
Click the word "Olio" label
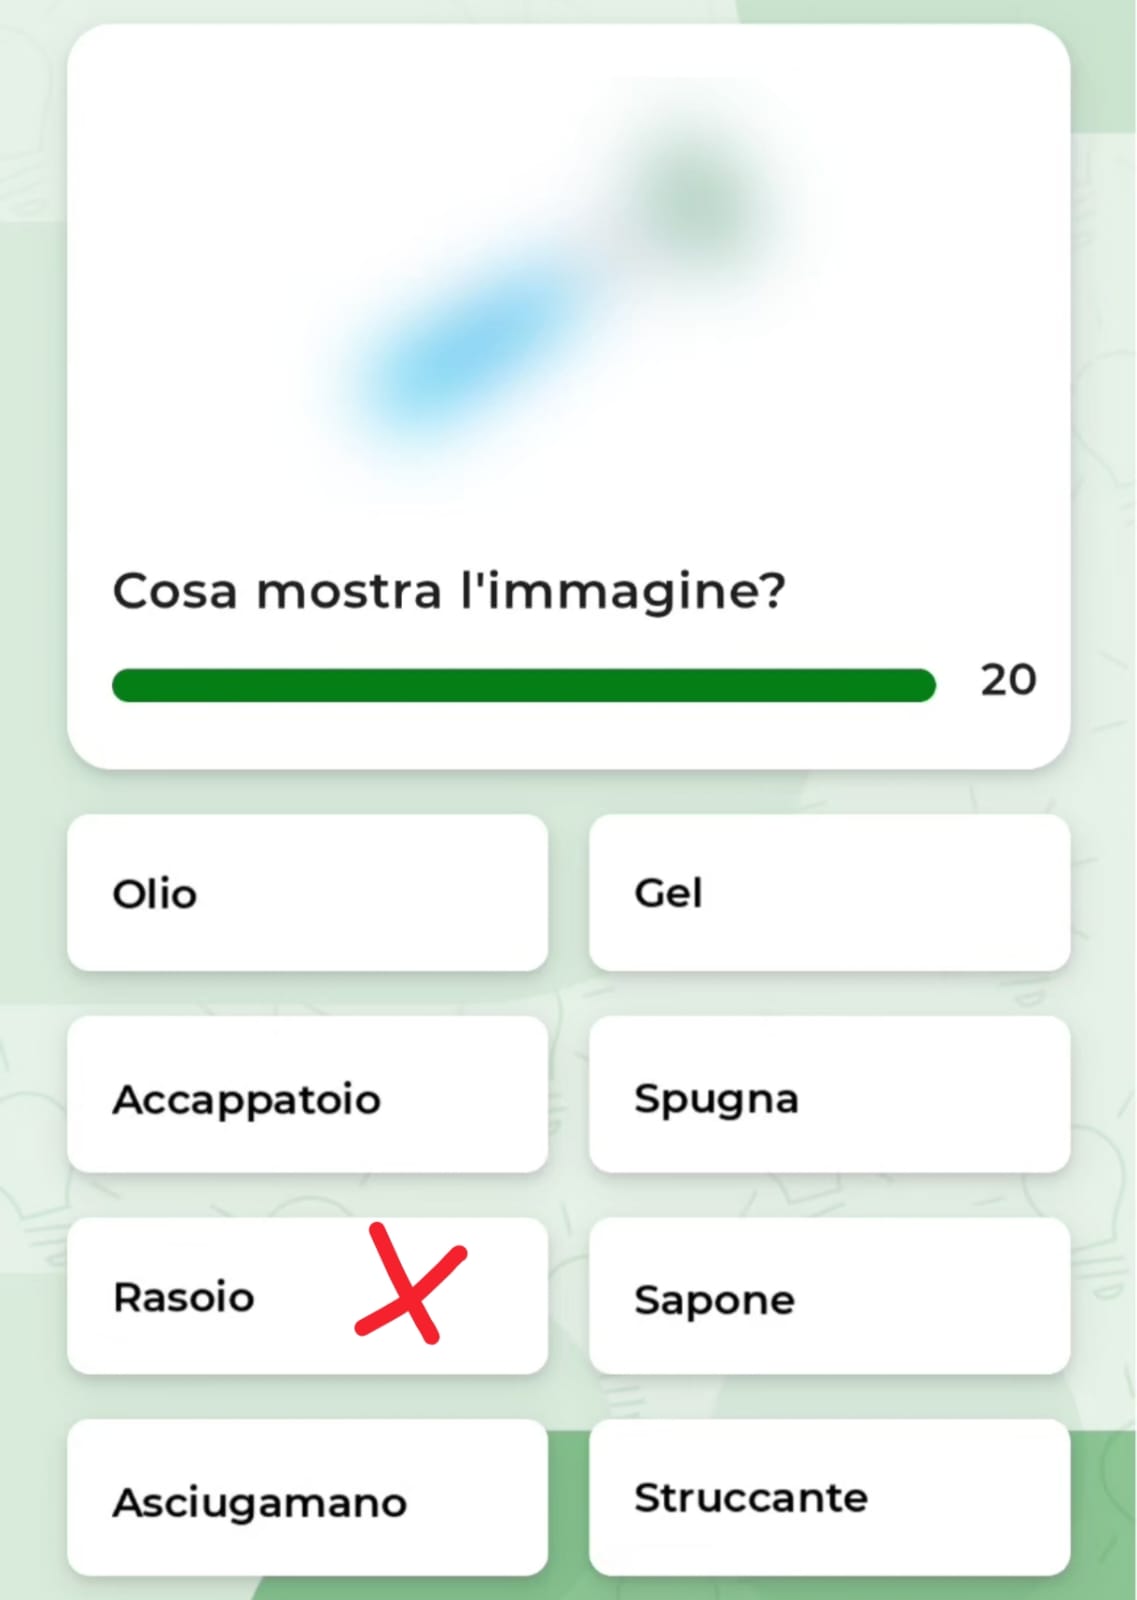click(x=155, y=894)
